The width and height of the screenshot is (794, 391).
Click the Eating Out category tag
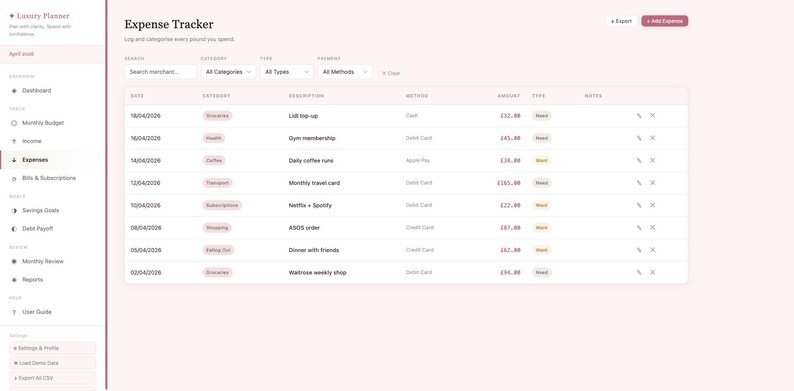click(x=218, y=250)
